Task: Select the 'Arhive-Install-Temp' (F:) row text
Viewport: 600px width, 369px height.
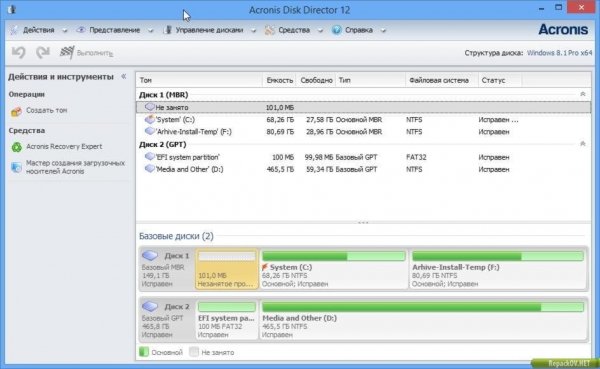Action: (x=194, y=132)
